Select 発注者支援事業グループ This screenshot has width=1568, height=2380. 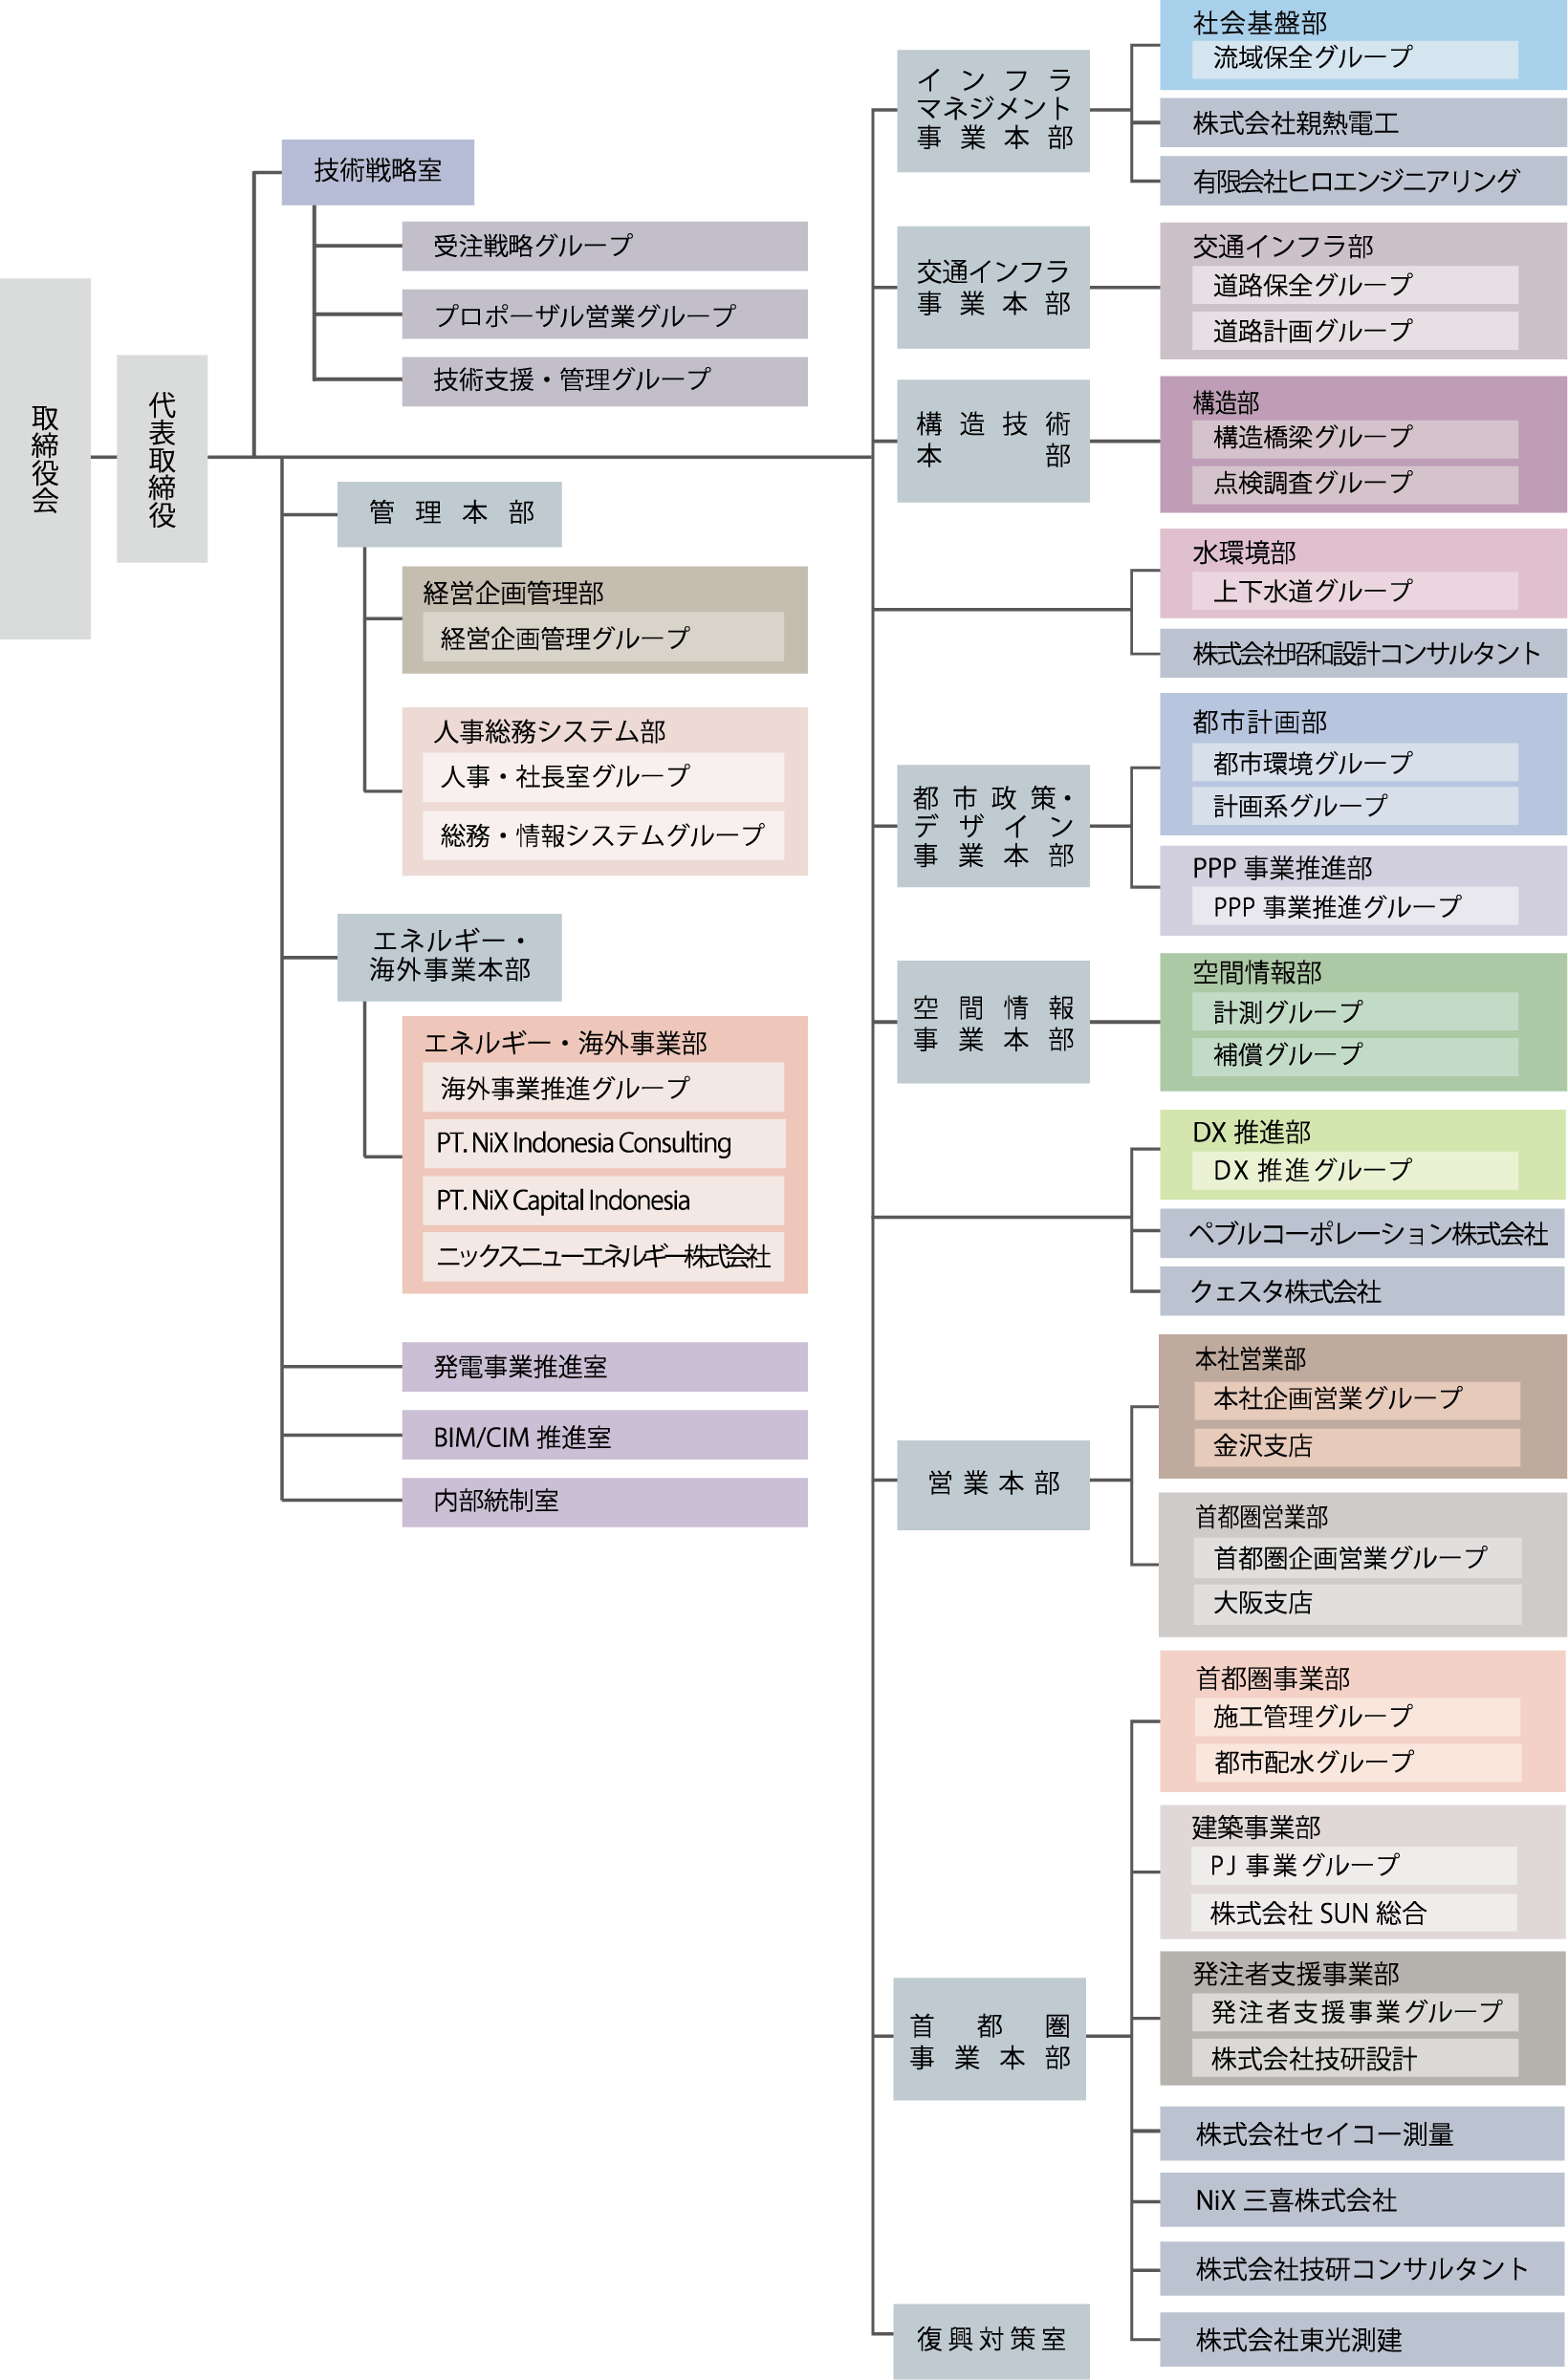pos(1355,2012)
